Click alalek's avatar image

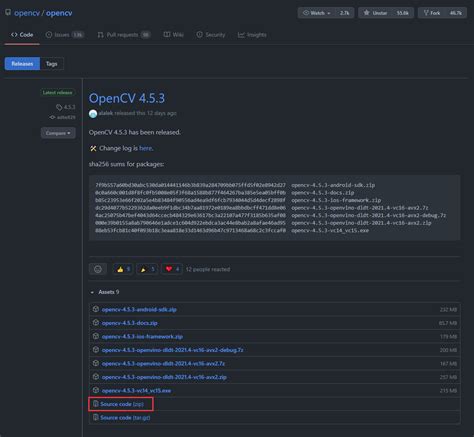click(93, 114)
